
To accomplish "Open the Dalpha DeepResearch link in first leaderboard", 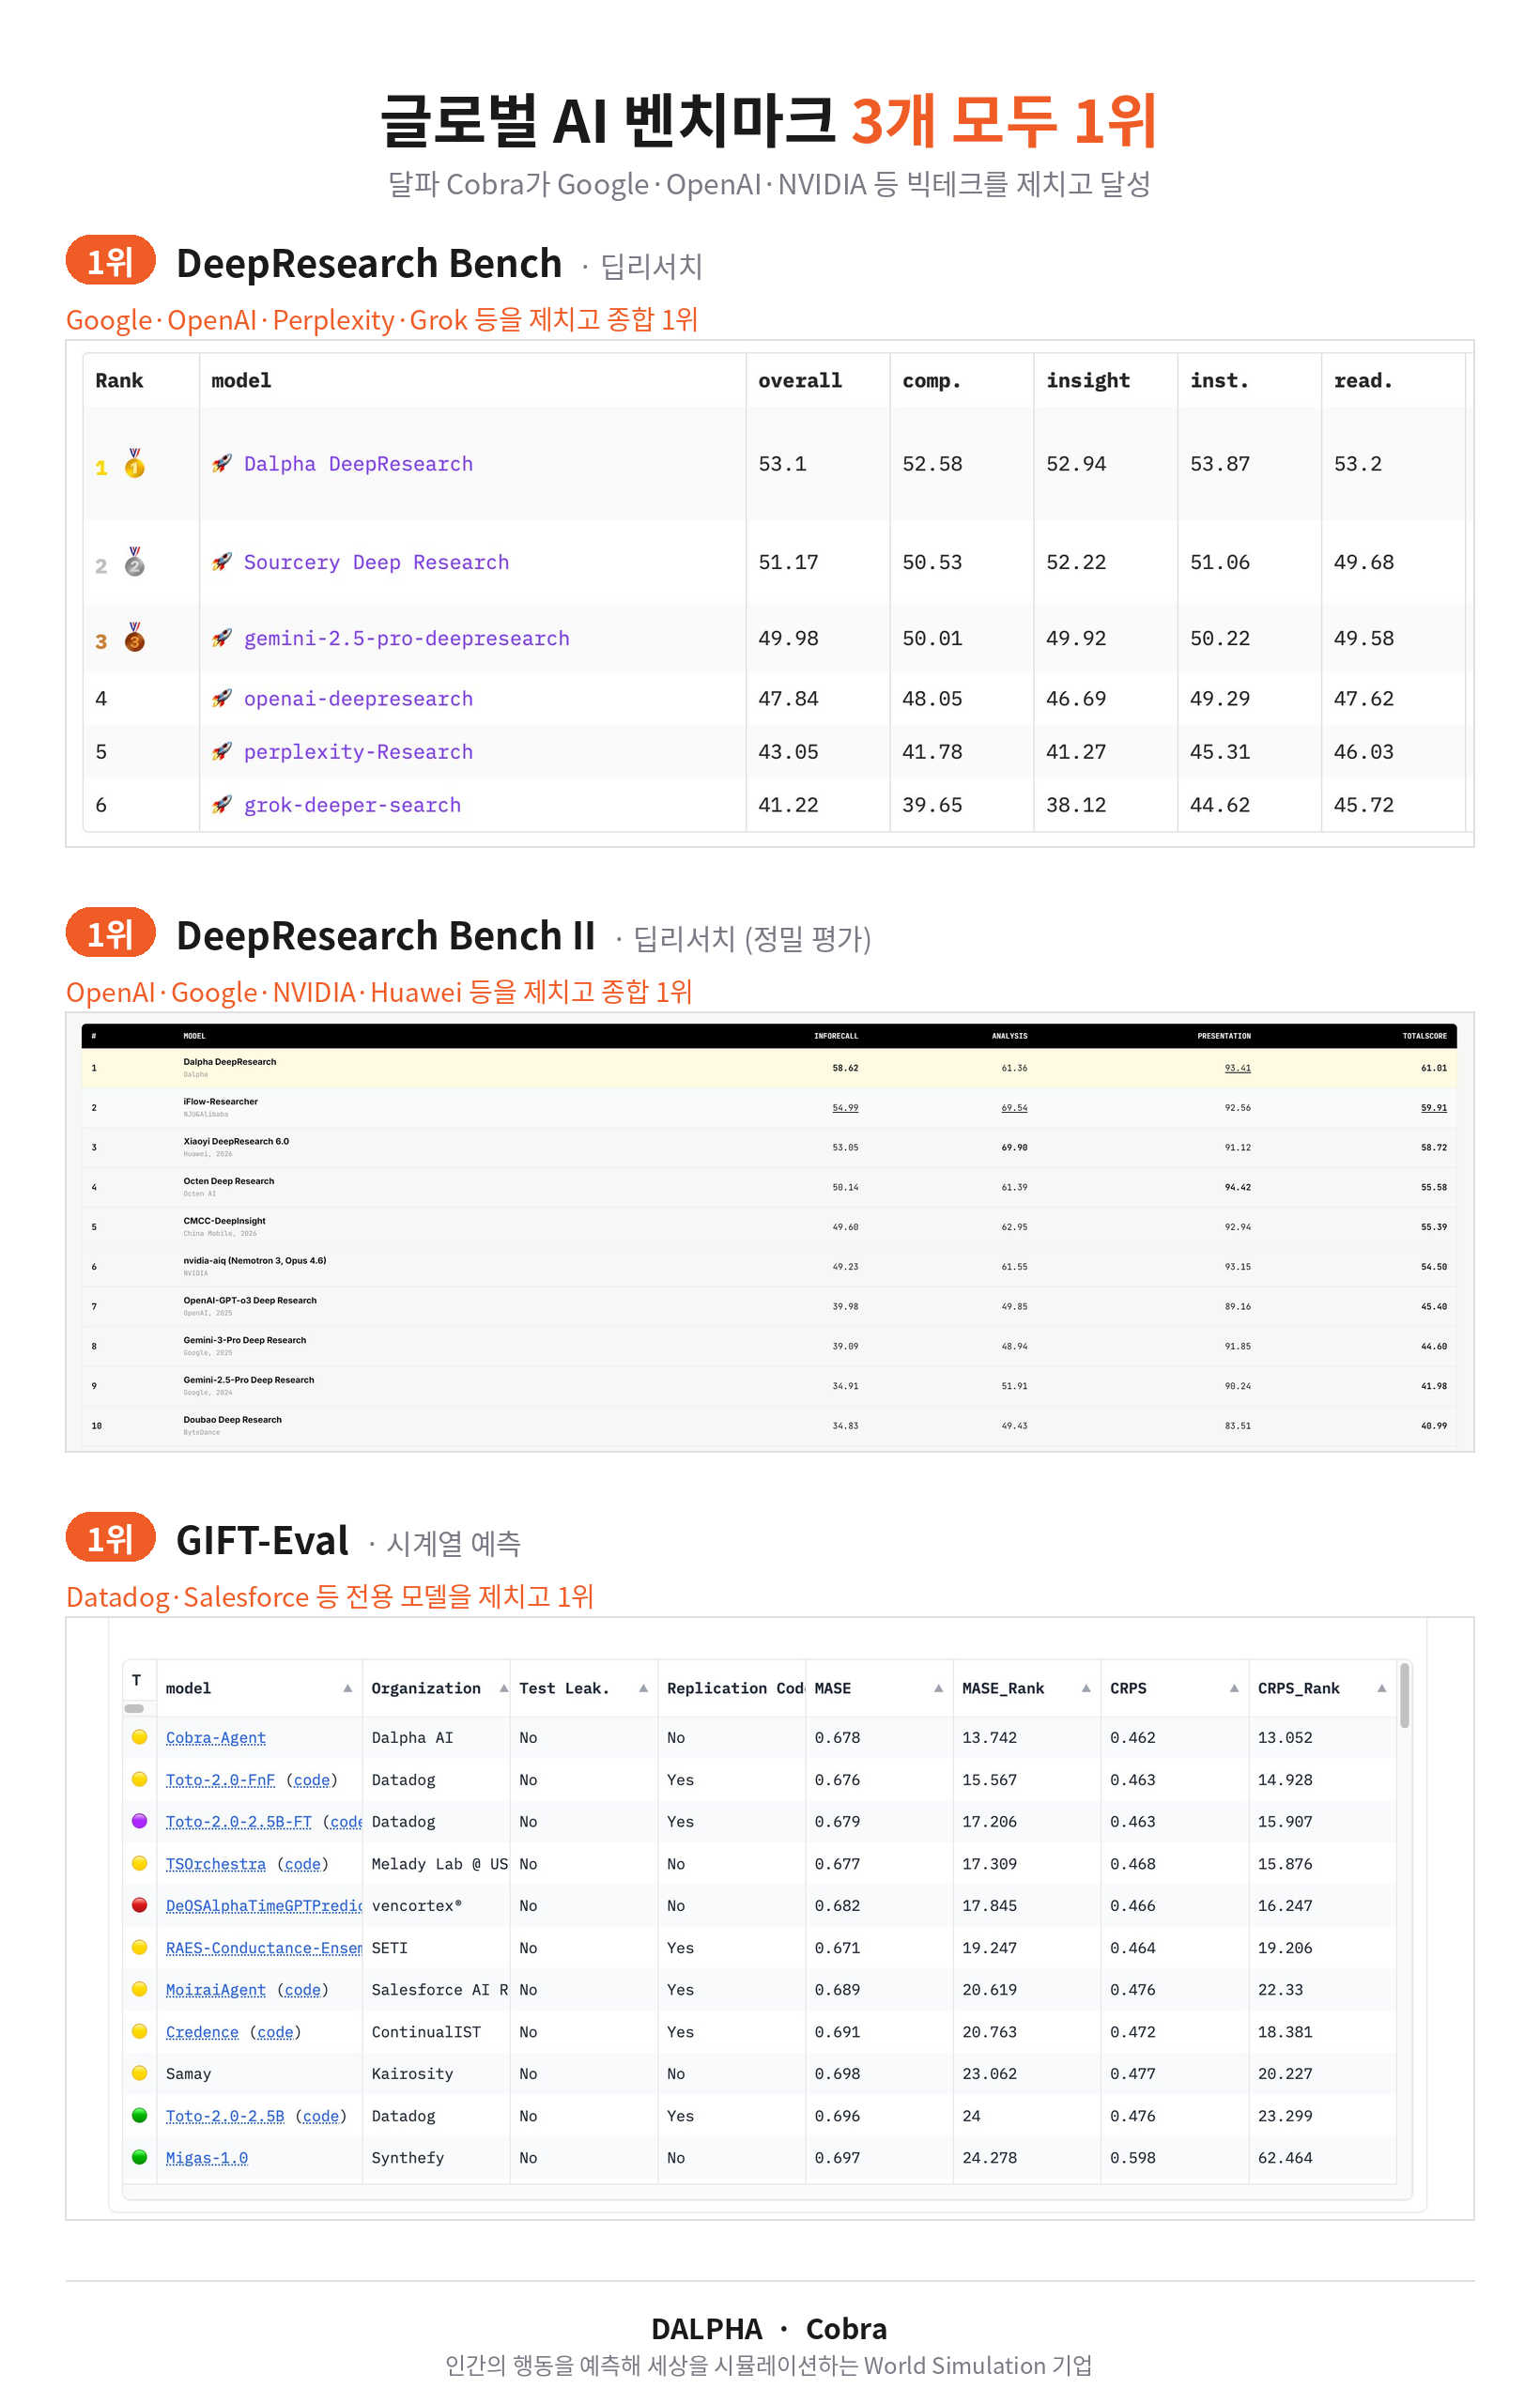I will pos(358,463).
